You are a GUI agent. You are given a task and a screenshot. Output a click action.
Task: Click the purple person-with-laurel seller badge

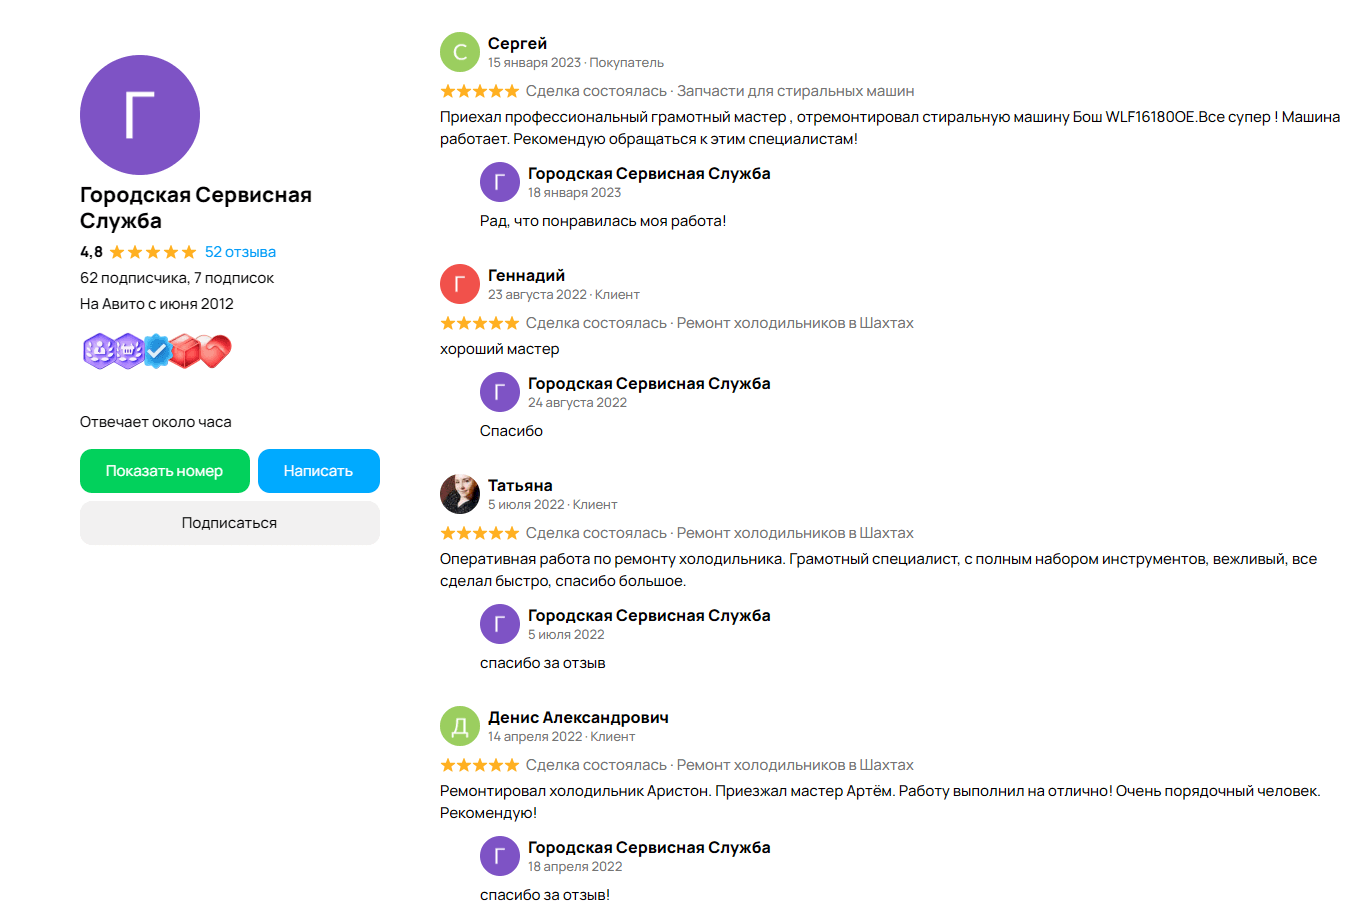coord(97,351)
